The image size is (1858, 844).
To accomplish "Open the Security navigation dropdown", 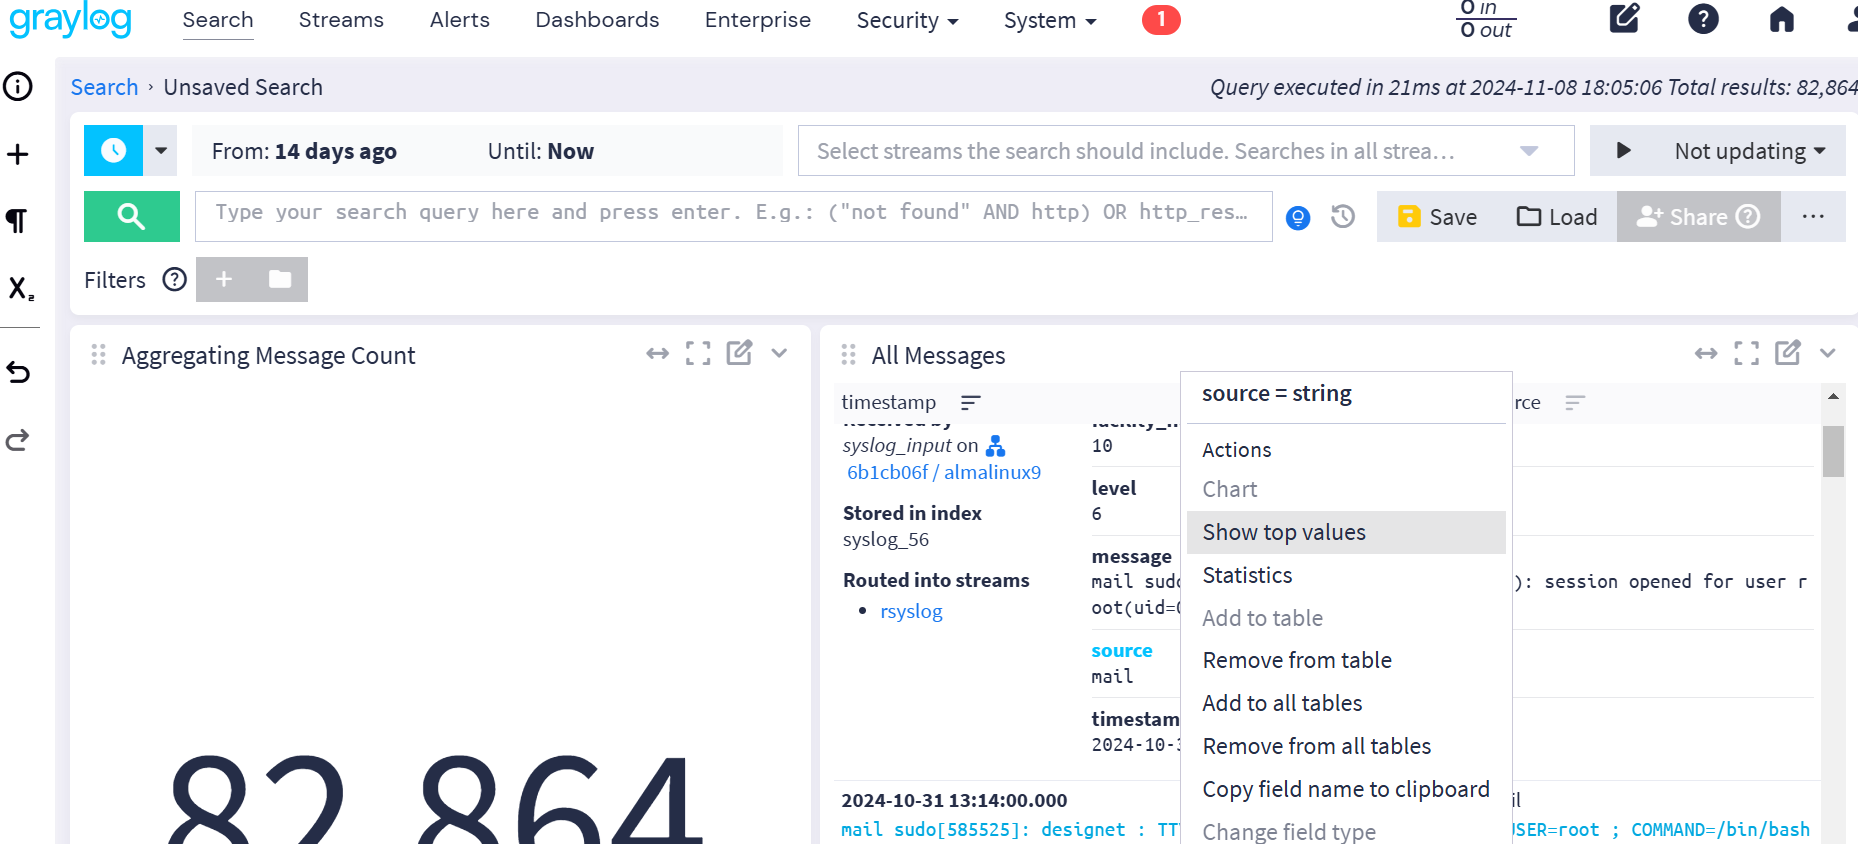I will pyautogui.click(x=906, y=20).
